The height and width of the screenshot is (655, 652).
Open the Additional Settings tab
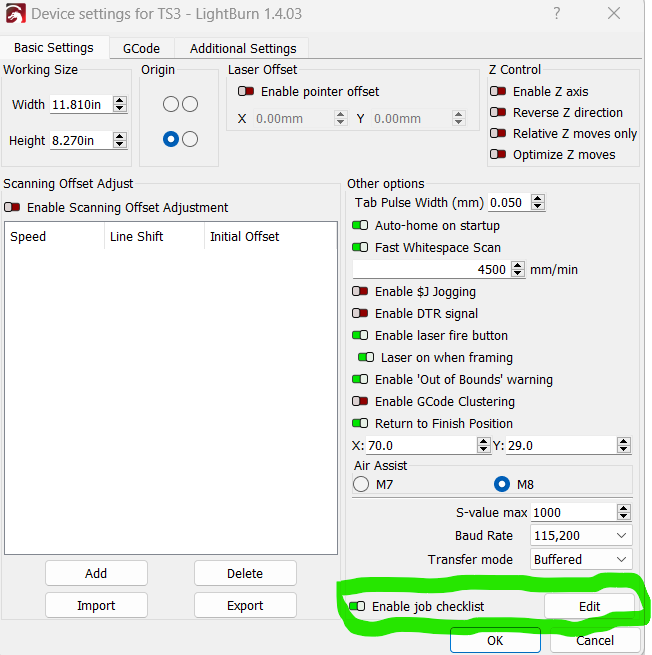[x=243, y=48]
